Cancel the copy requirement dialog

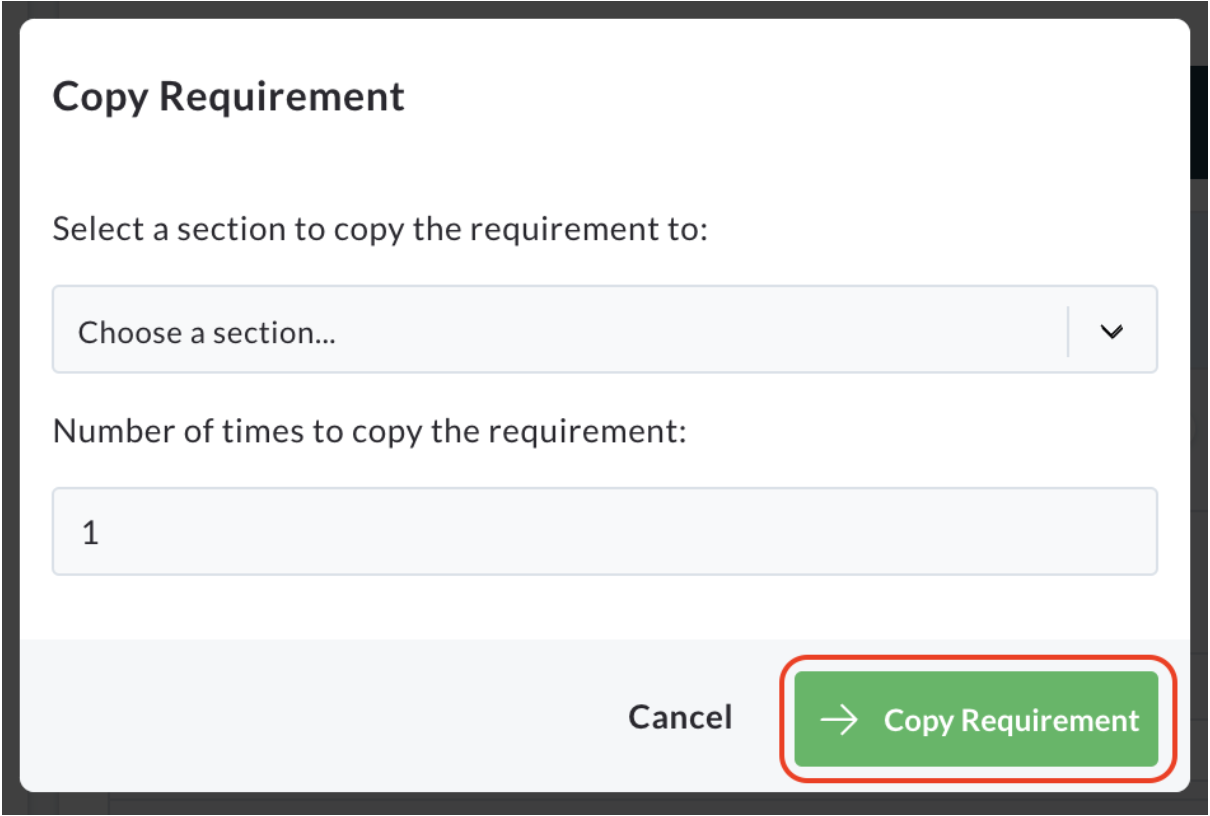click(x=680, y=717)
